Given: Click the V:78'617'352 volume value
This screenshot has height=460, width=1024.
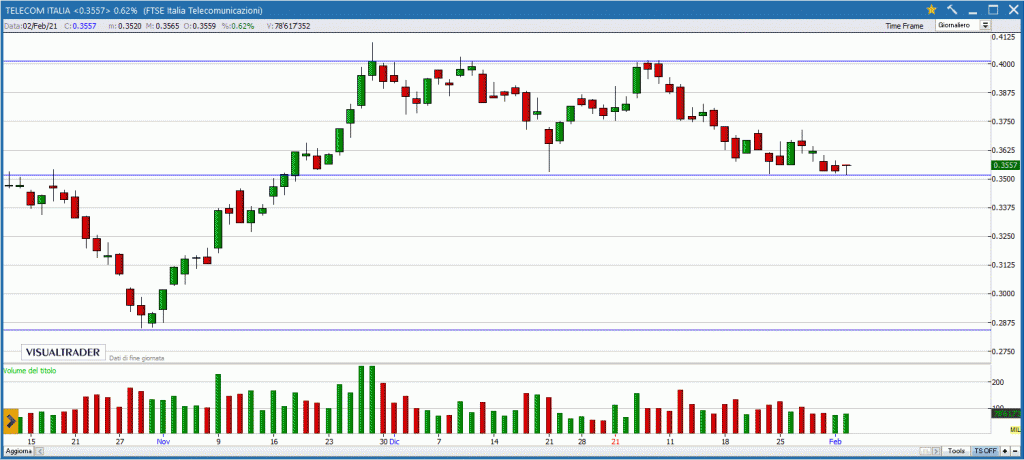Looking at the screenshot, I should coord(288,26).
